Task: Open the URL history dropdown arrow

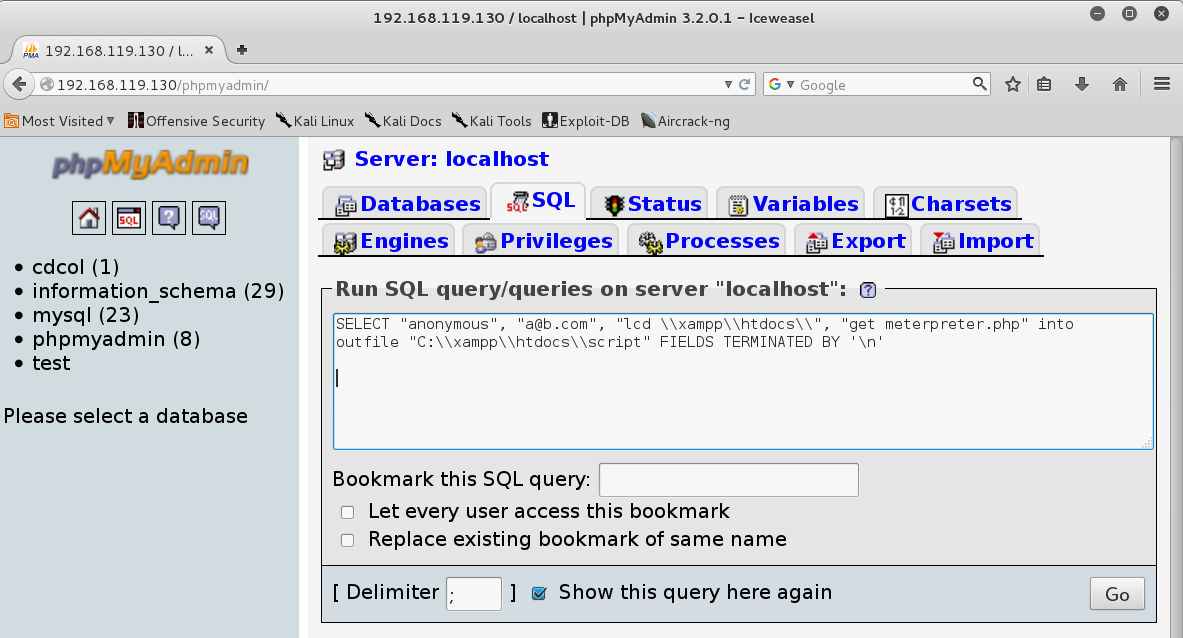Action: 728,84
